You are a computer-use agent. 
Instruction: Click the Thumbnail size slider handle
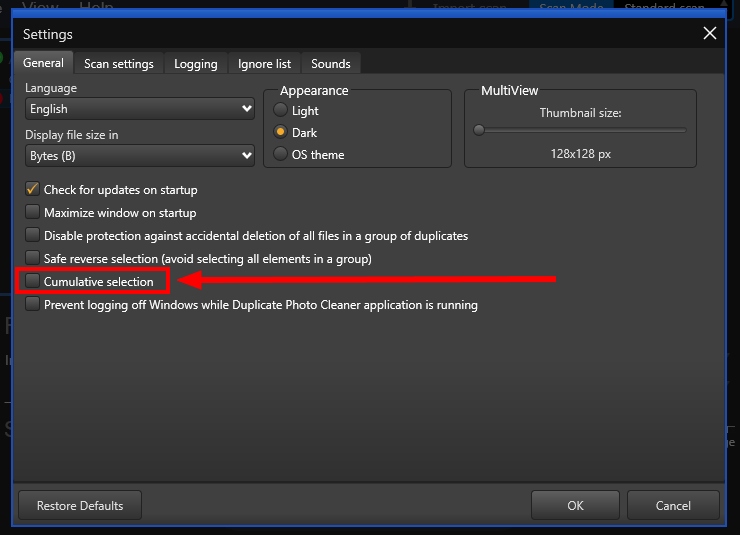tap(479, 130)
